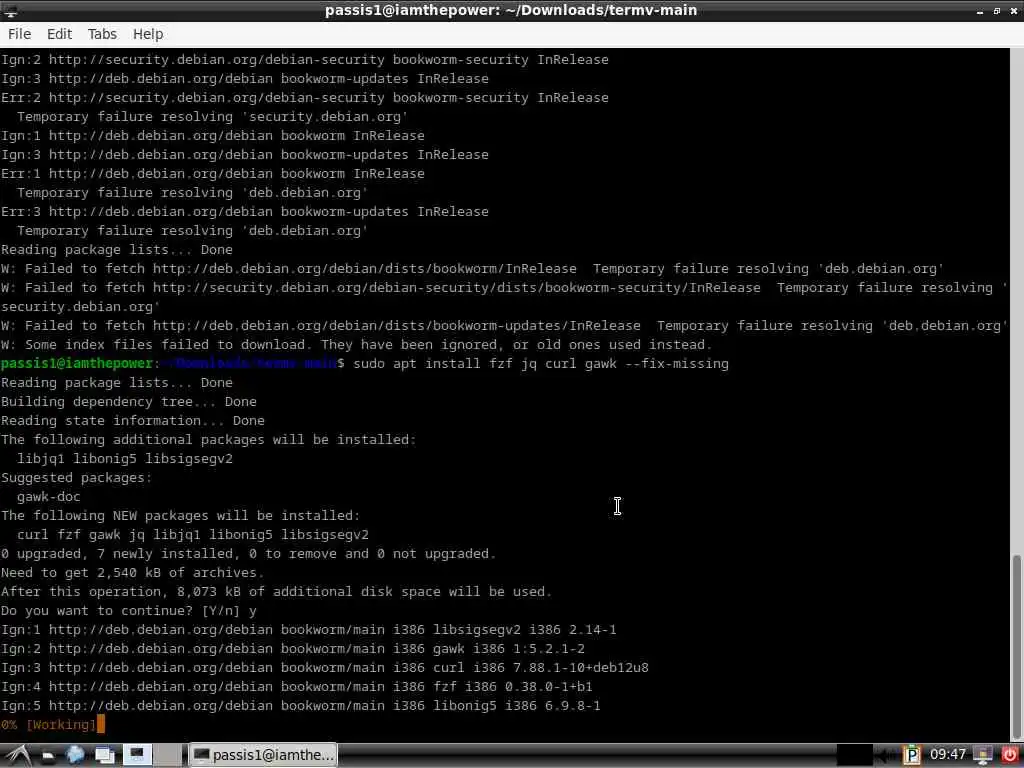Click the red power logout icon
The height and width of the screenshot is (768, 1024).
[x=1010, y=756]
